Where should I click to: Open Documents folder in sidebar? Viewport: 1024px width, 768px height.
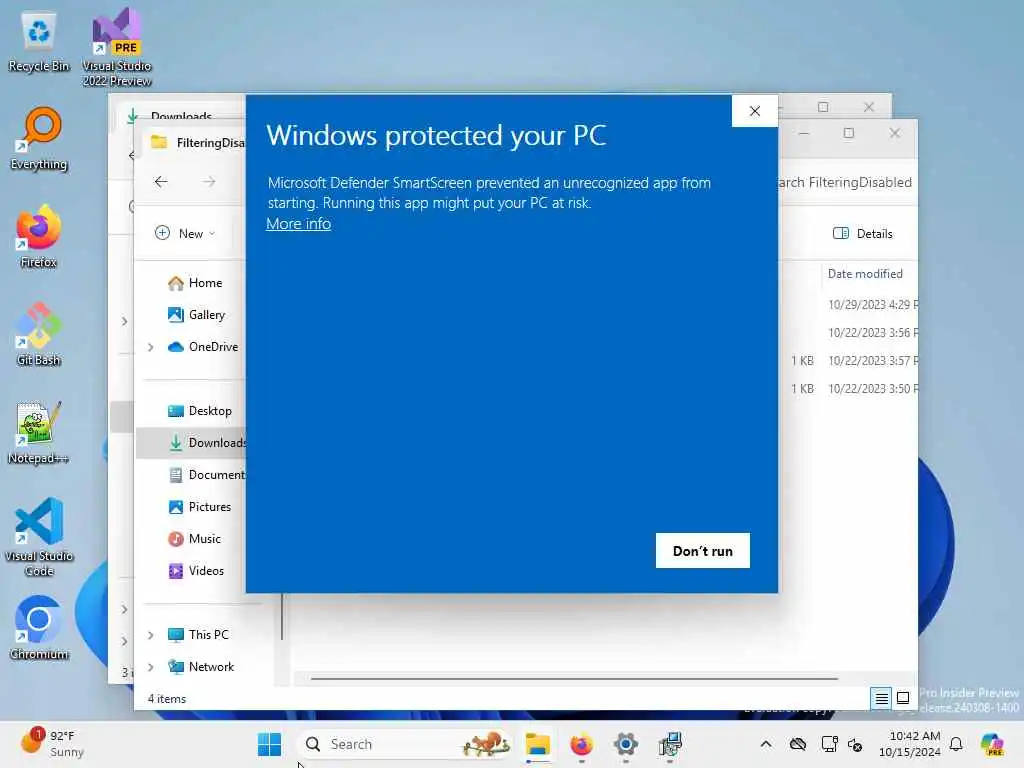click(206, 475)
